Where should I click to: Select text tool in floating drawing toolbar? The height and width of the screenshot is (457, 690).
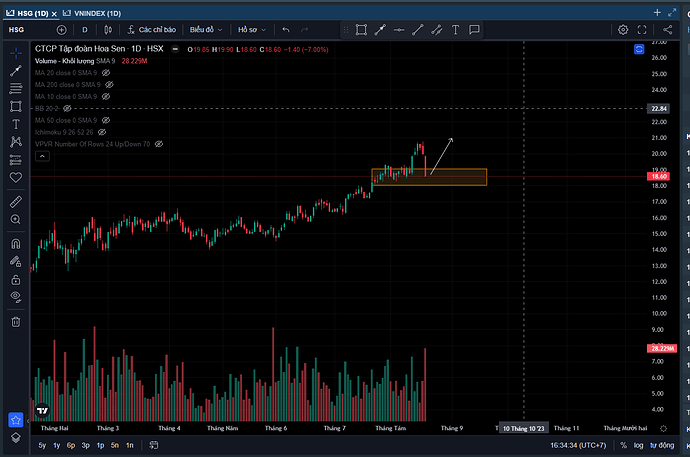coord(455,30)
